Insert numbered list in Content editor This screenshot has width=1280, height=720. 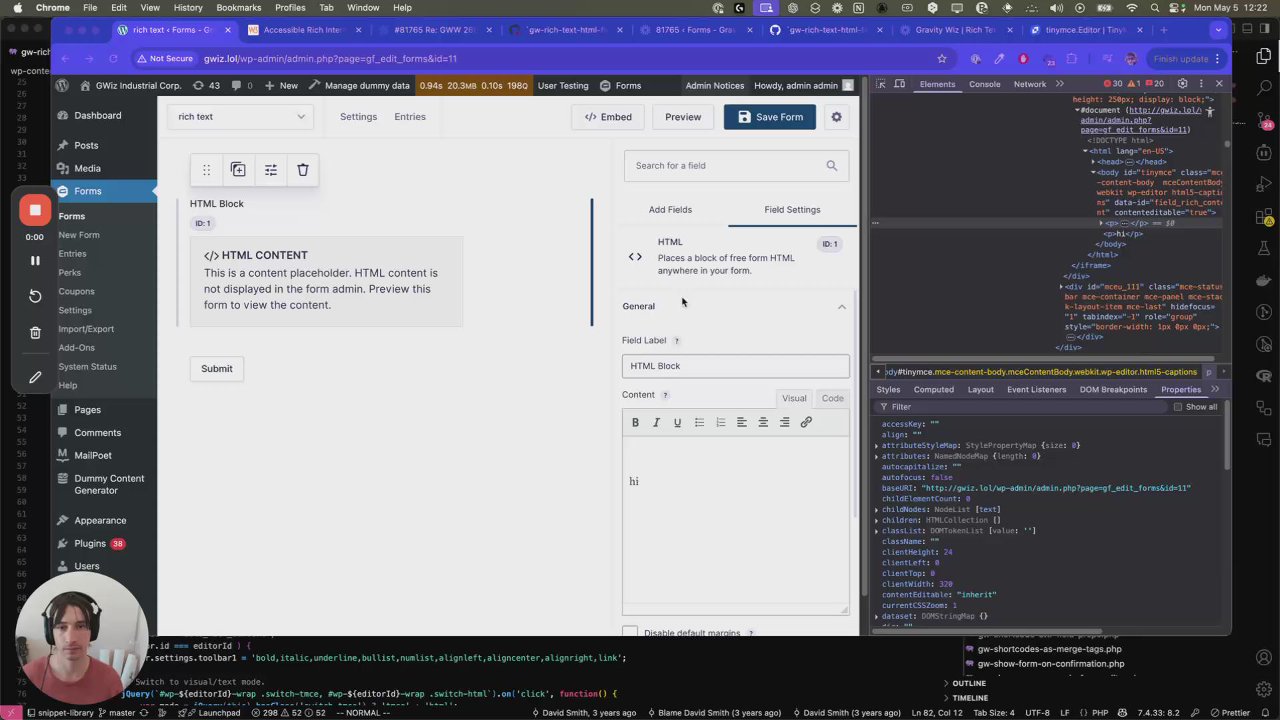(720, 423)
